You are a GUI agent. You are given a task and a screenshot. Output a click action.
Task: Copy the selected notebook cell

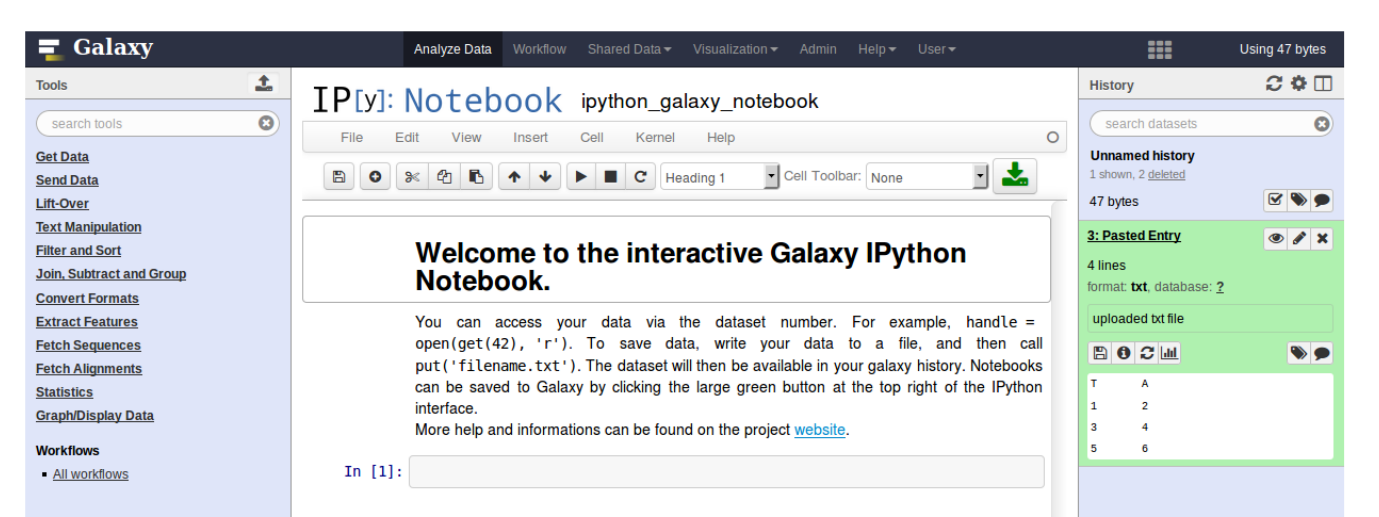(445, 177)
